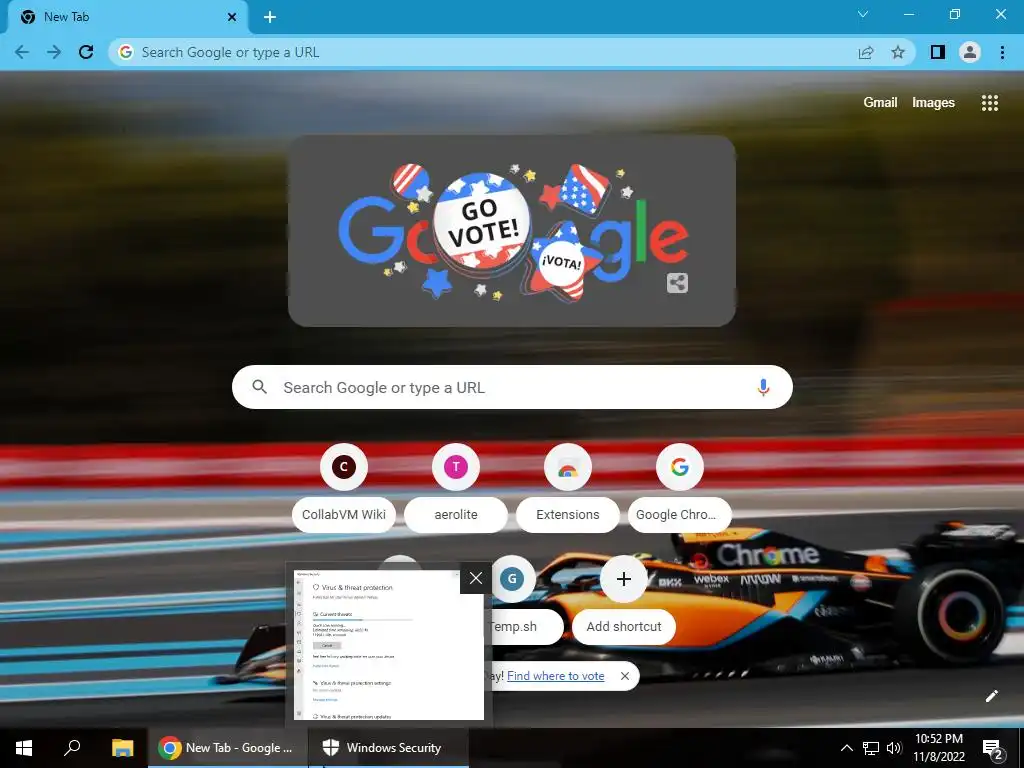The height and width of the screenshot is (768, 1024).
Task: Select the New Tab - Google Chrome taskbar button
Action: click(228, 748)
